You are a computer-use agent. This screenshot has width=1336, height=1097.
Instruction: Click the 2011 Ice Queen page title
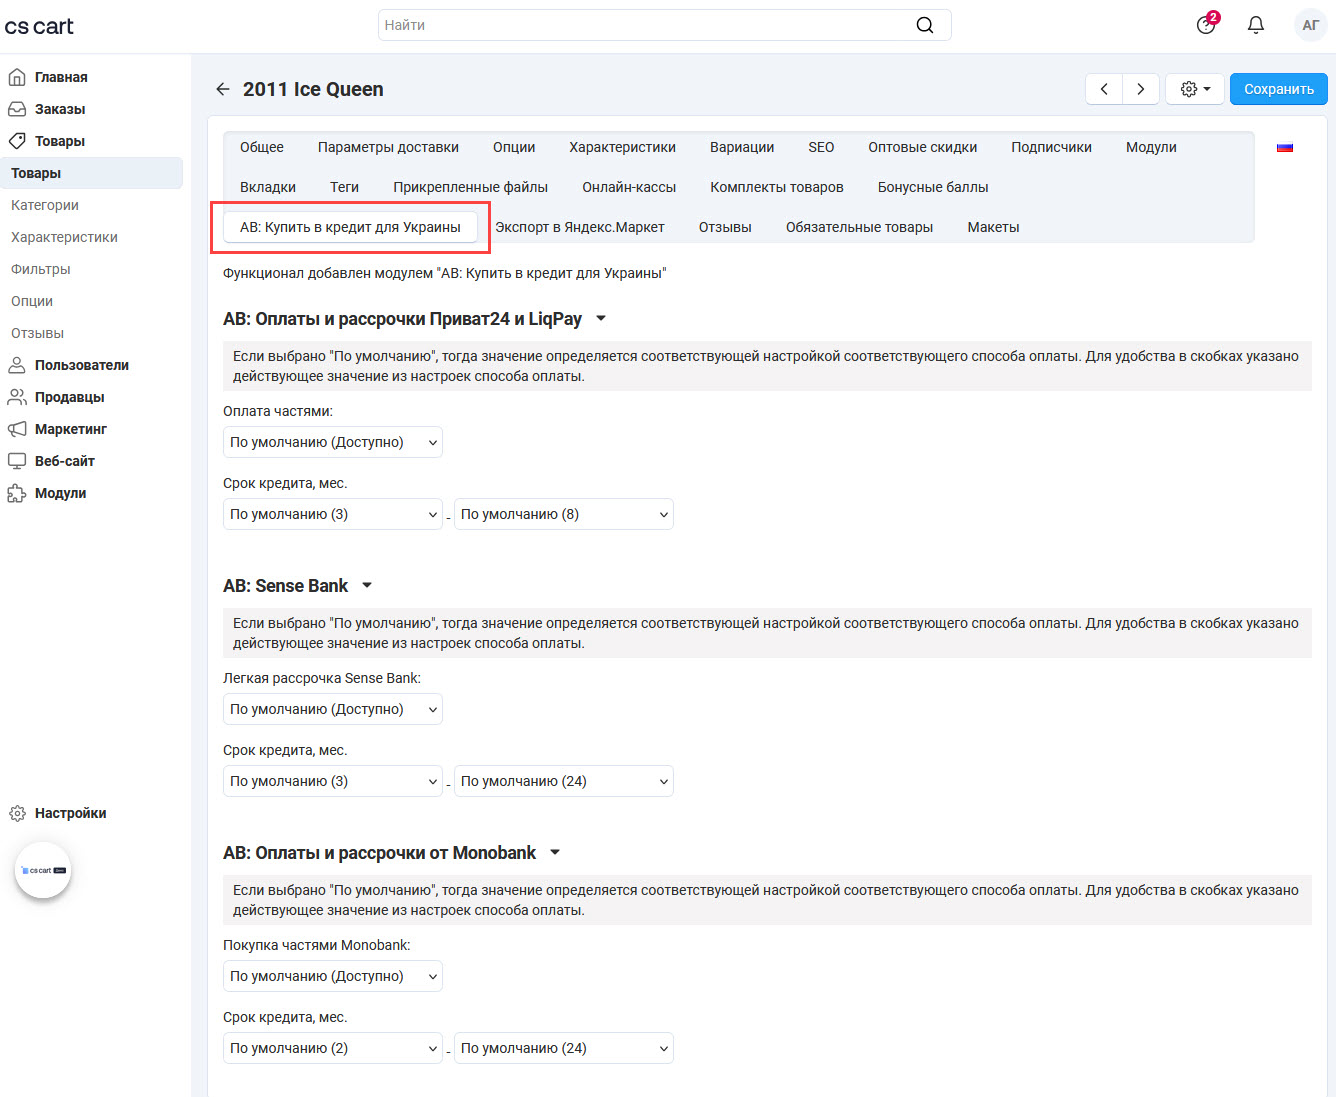click(x=313, y=89)
